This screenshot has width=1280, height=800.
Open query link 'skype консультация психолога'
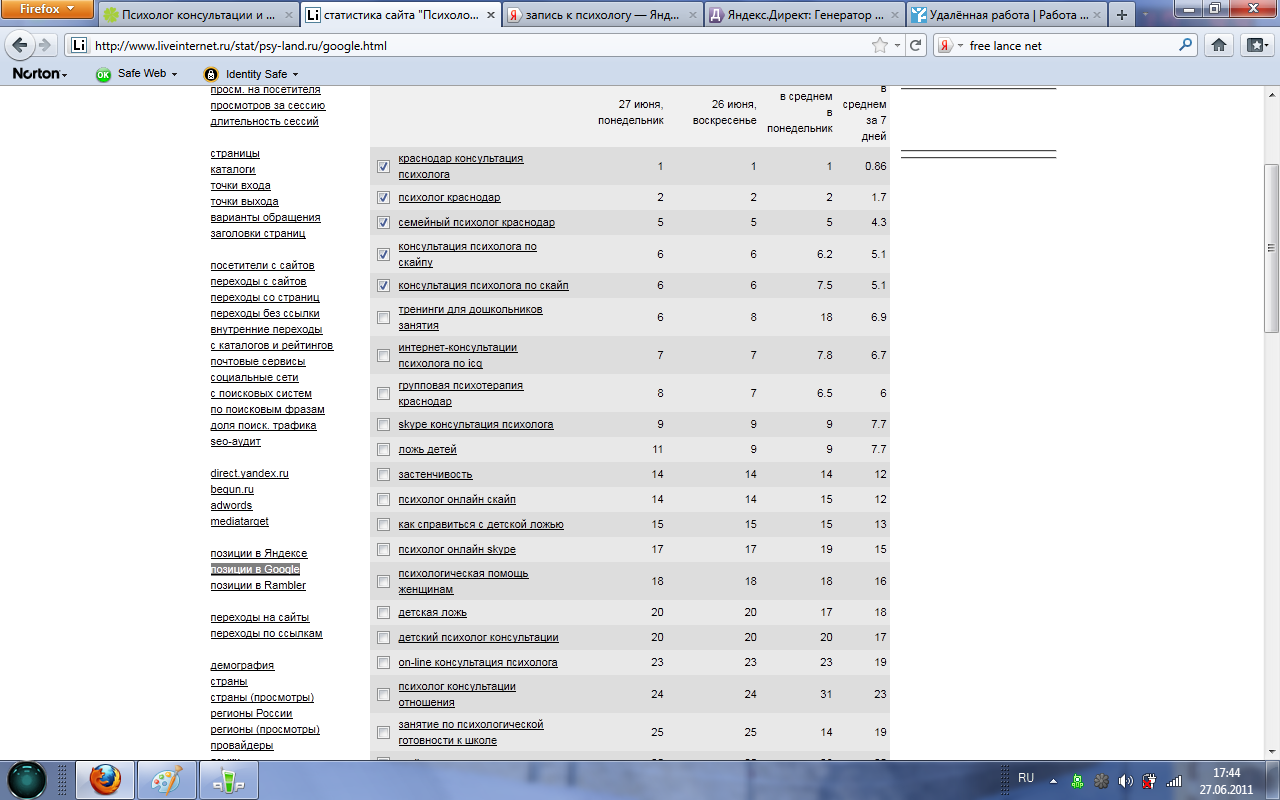coord(476,425)
